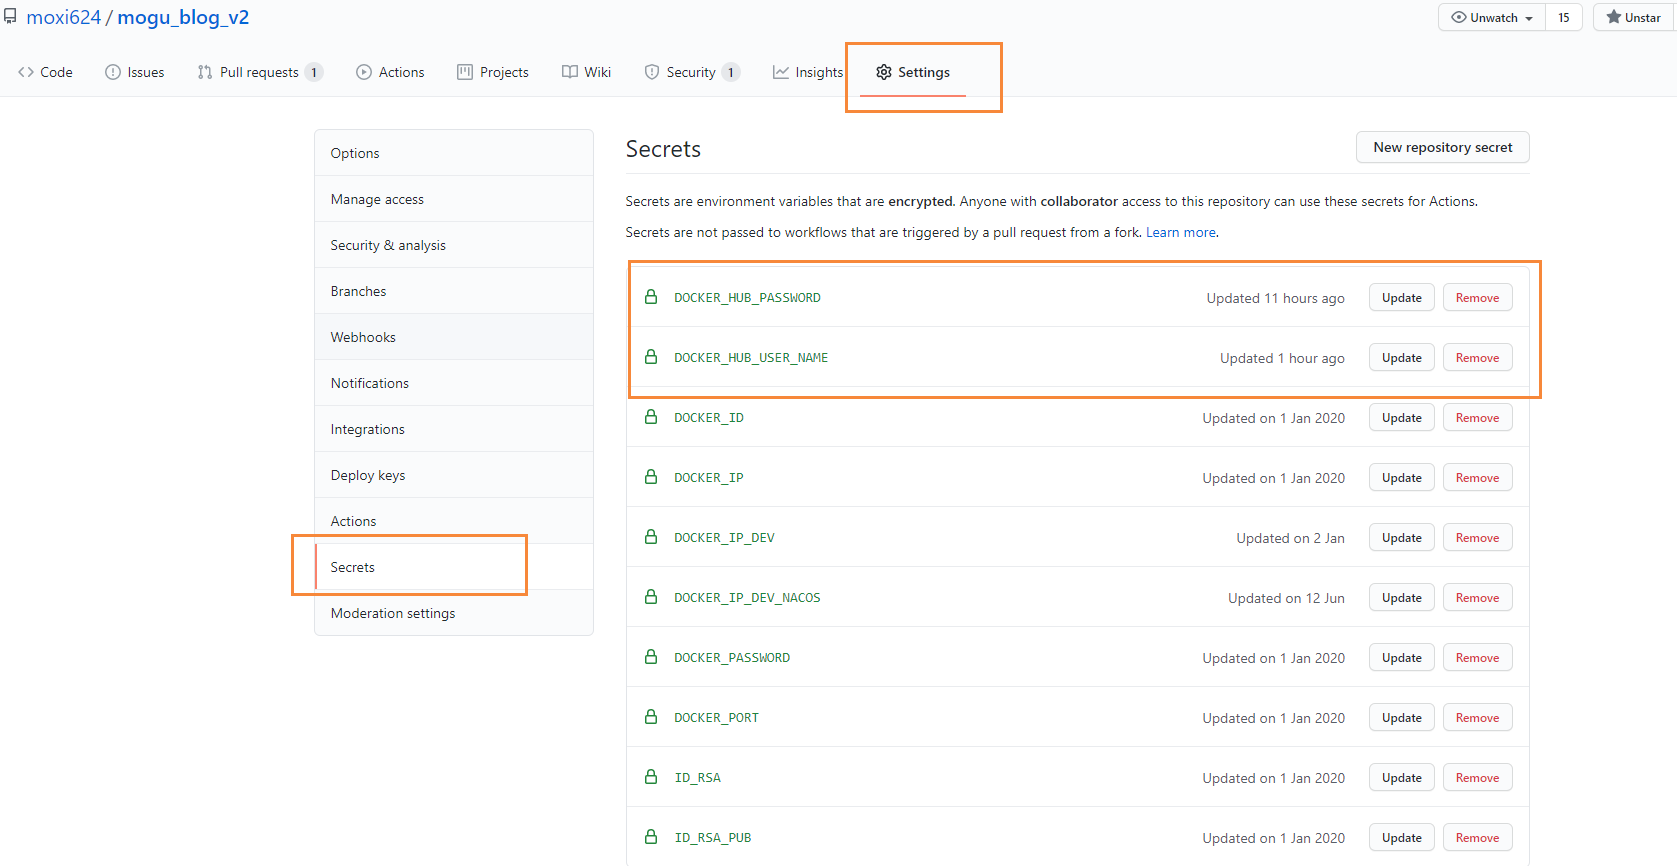Select Branches in settings sidebar
The width and height of the screenshot is (1677, 866).
[454, 291]
